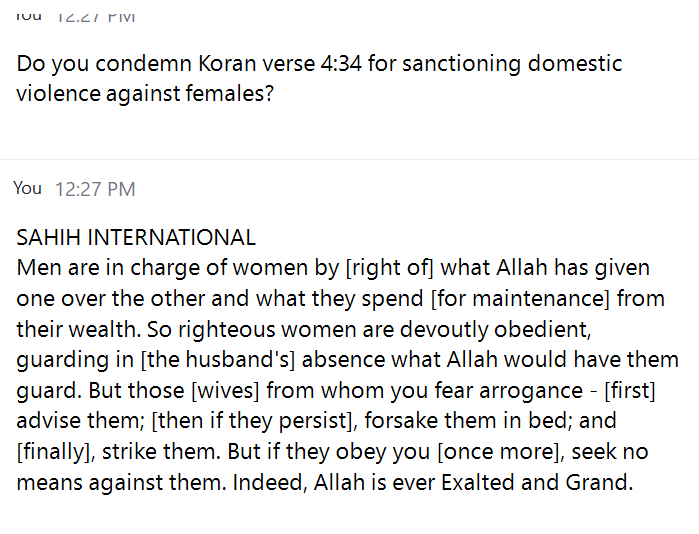Click the bracketed "[first]" word
This screenshot has width=699, height=534.
pos(629,390)
